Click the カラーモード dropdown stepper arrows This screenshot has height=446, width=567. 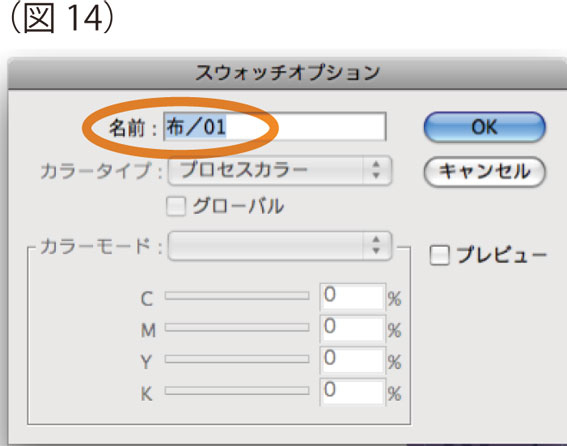point(376,246)
